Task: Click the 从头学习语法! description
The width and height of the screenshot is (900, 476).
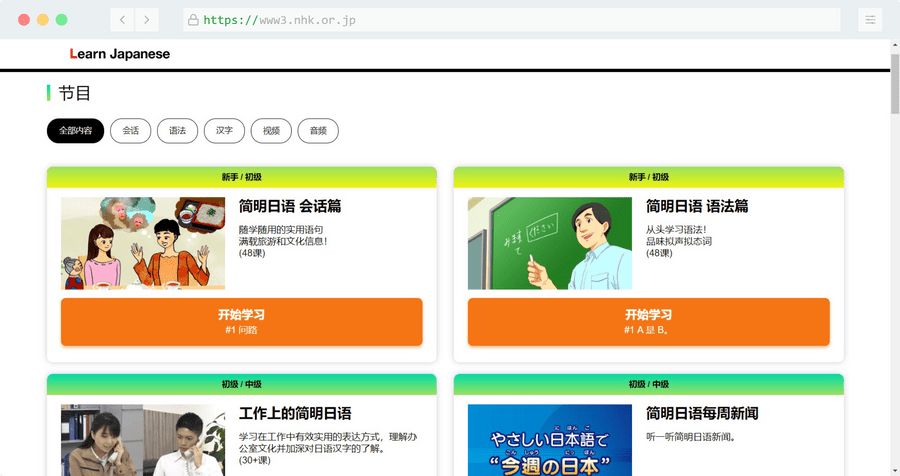Action: tap(676, 230)
